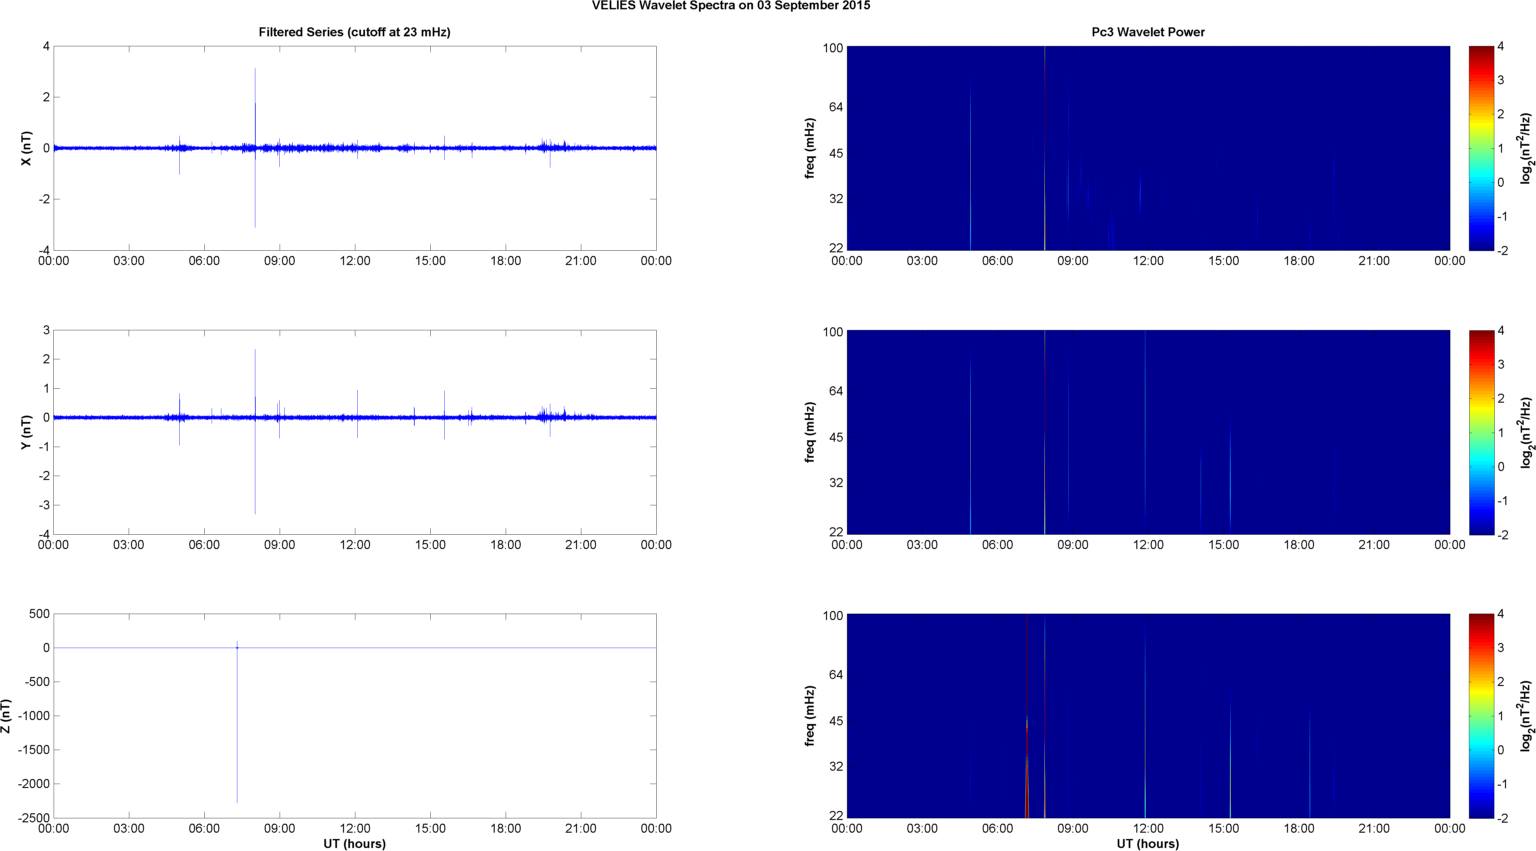Image resolution: width=1536 pixels, height=851 pixels.
Task: Click the 'X (nT)' axis label
Action: (x=27, y=148)
